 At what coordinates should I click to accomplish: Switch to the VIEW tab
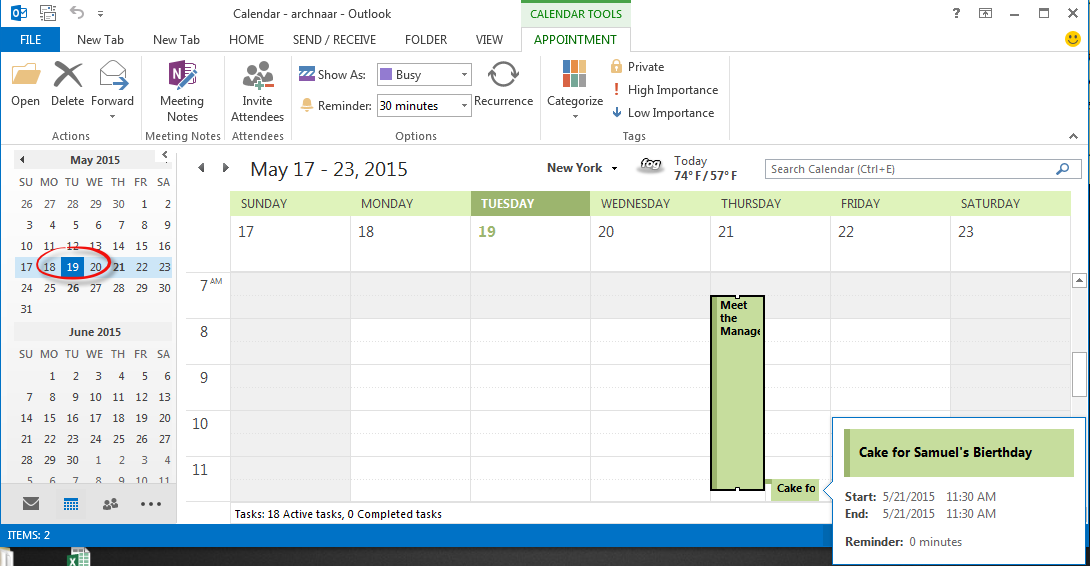pyautogui.click(x=489, y=40)
